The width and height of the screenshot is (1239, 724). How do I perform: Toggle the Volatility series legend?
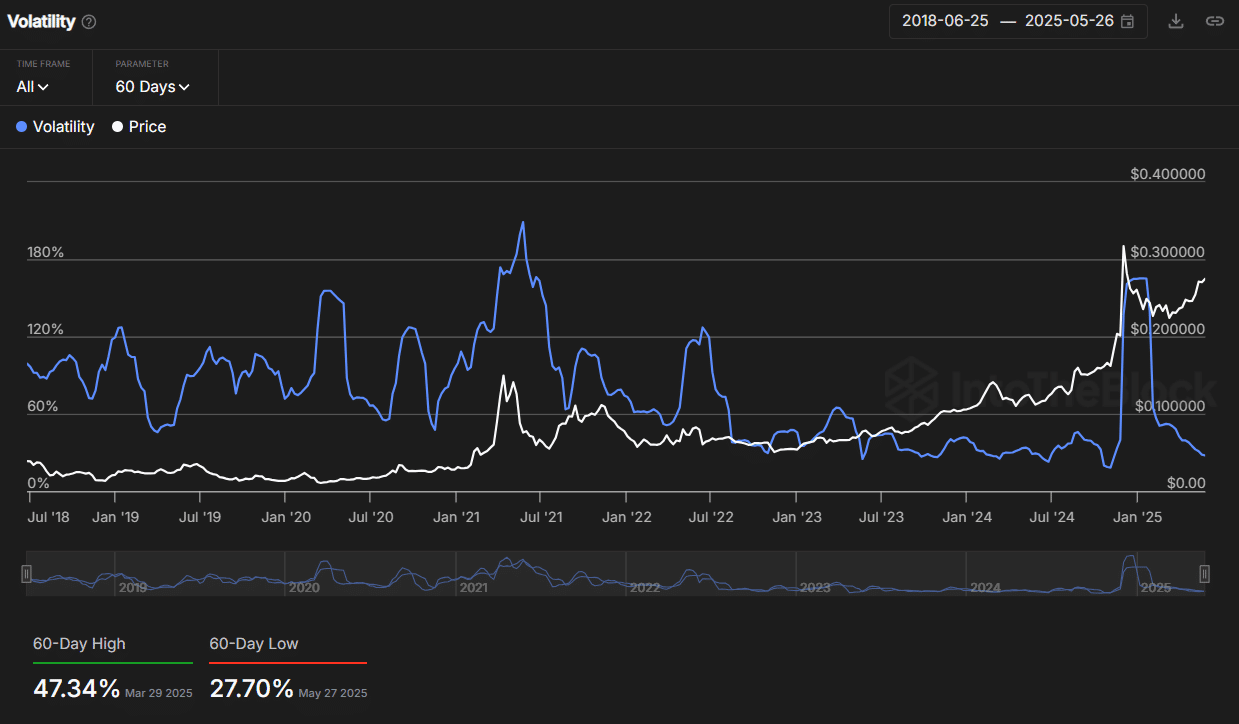(x=55, y=127)
